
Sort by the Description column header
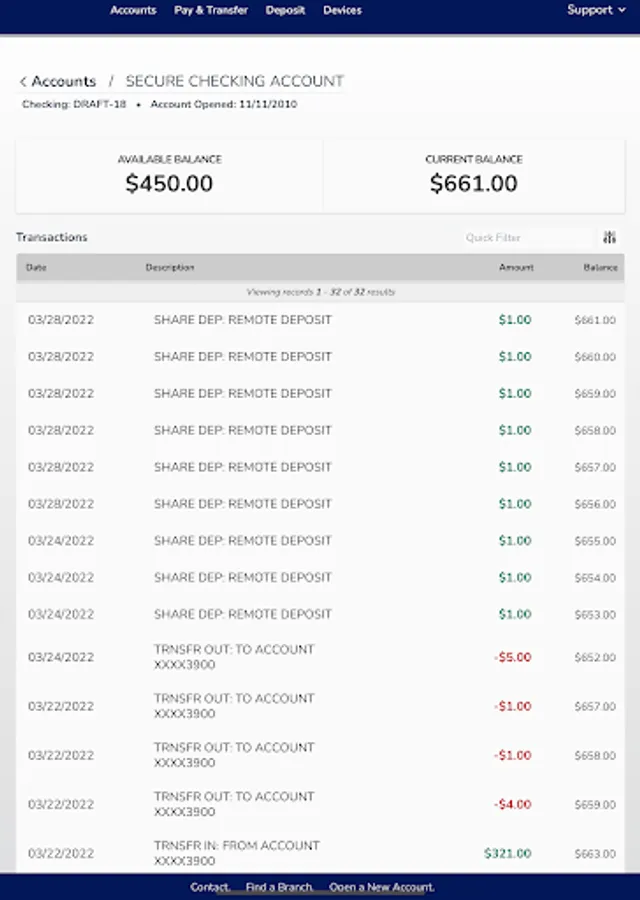coord(170,268)
